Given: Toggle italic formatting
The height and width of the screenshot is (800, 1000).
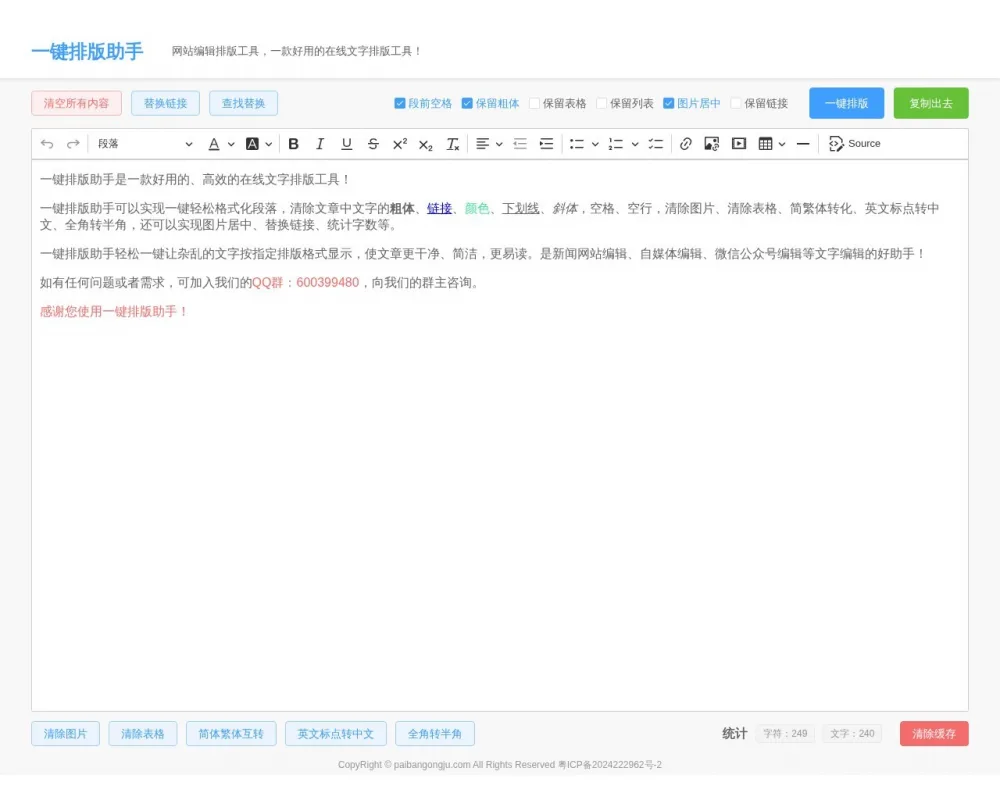Looking at the screenshot, I should pos(320,144).
